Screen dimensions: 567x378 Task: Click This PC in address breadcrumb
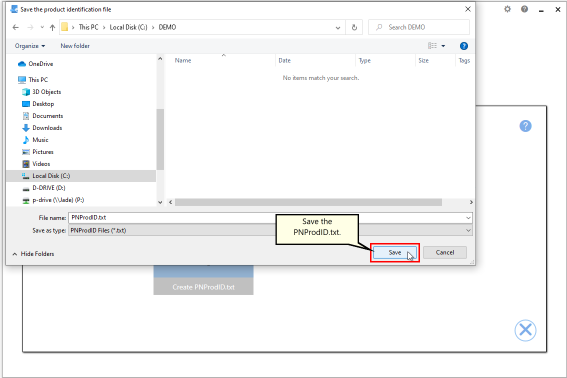click(x=89, y=27)
